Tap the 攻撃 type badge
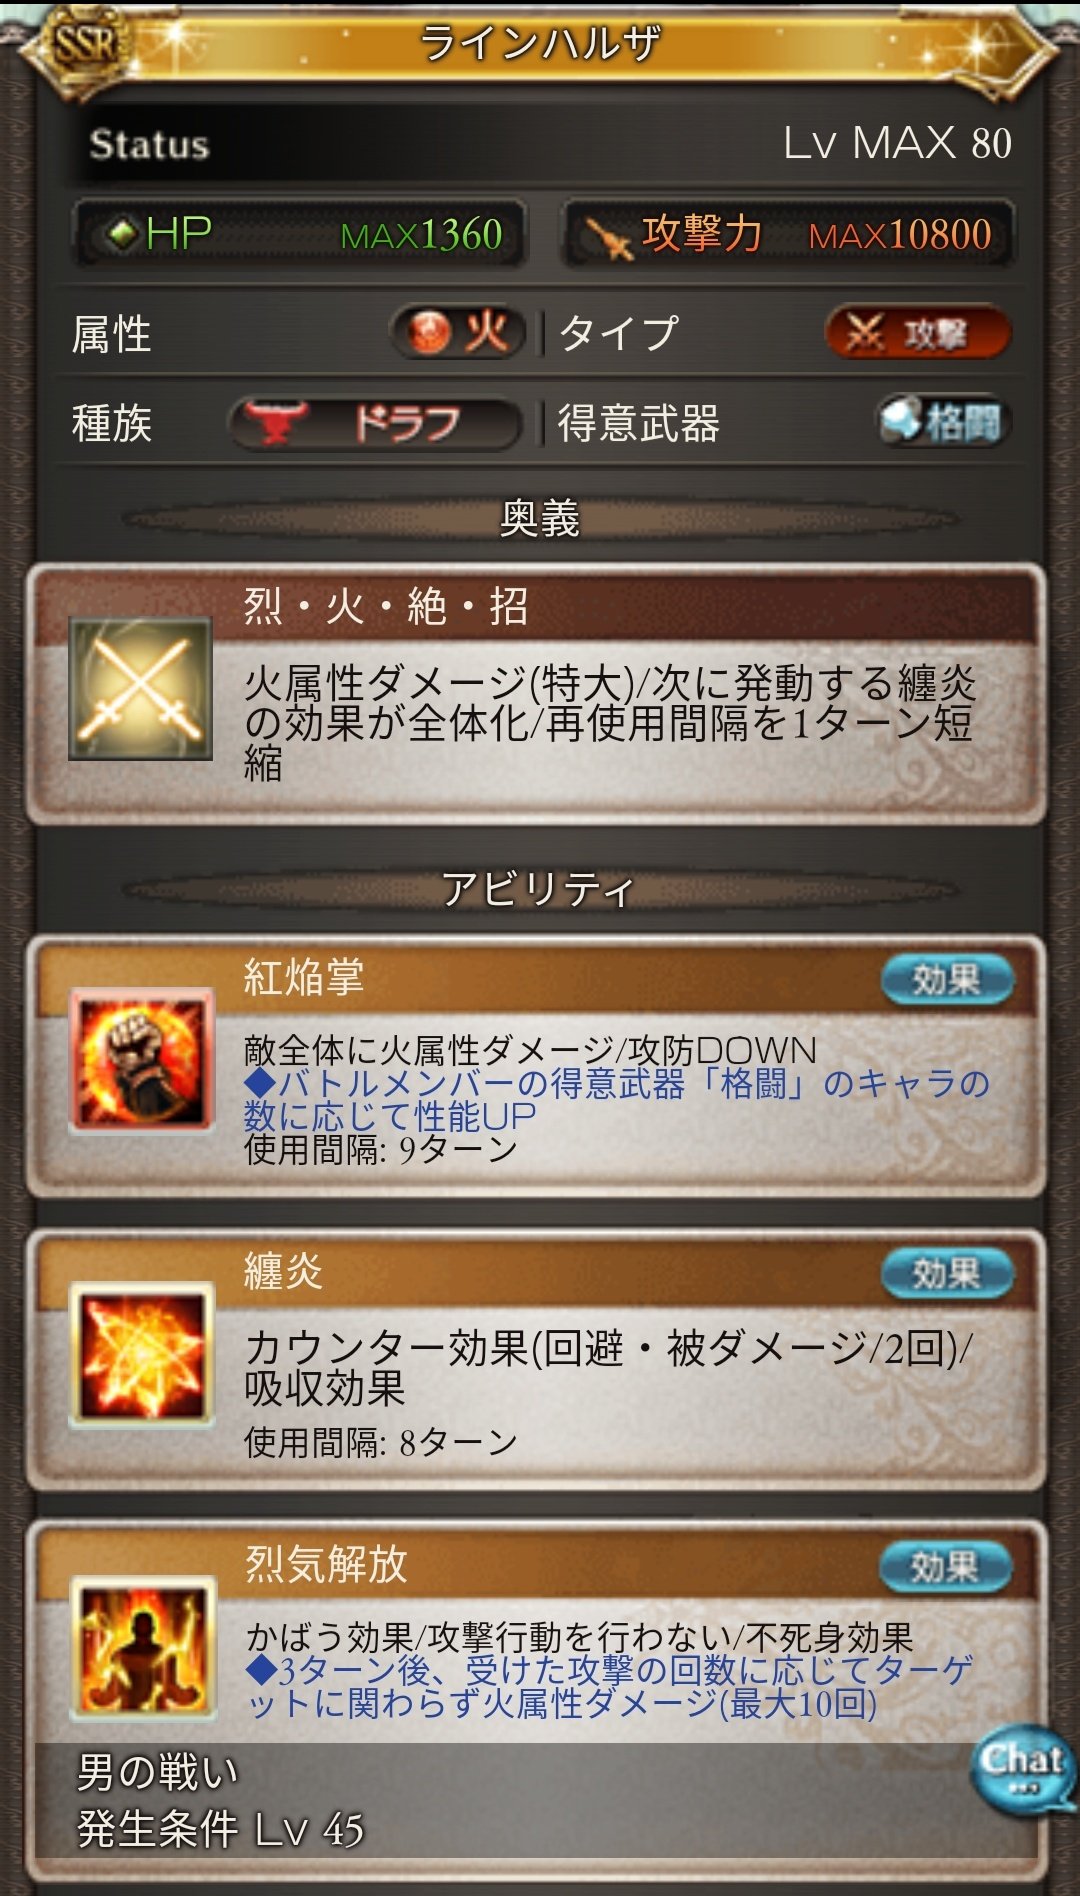 [x=918, y=333]
